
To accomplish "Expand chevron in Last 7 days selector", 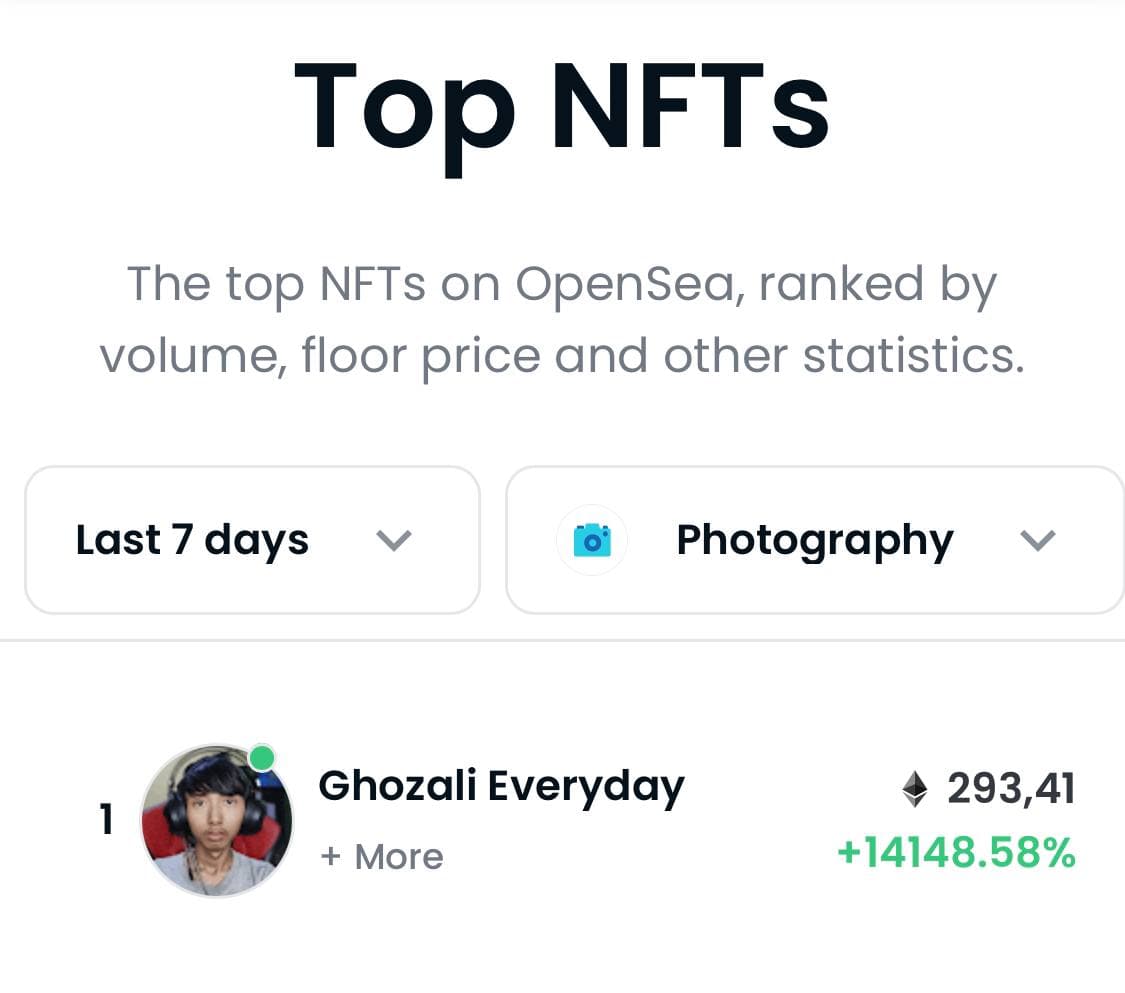I will coord(394,540).
